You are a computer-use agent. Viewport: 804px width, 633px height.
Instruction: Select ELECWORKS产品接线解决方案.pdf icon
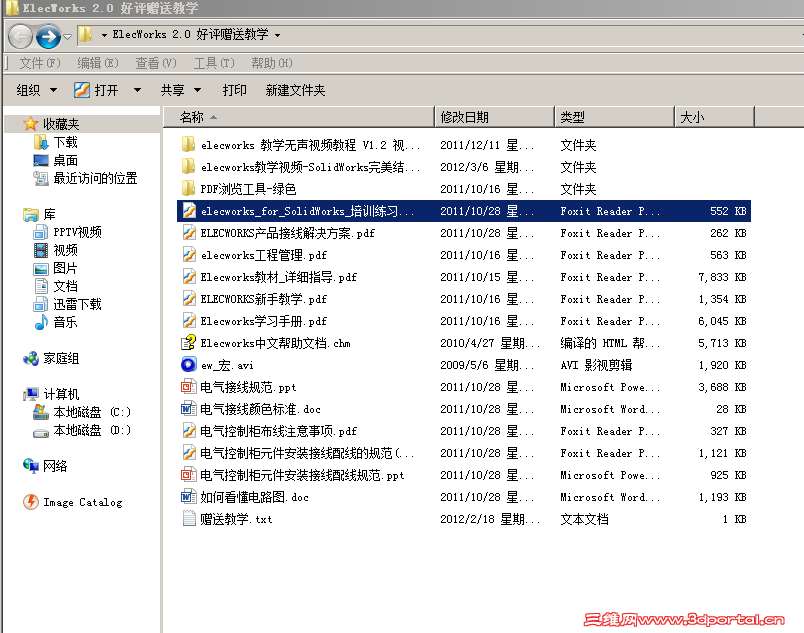[x=189, y=233]
